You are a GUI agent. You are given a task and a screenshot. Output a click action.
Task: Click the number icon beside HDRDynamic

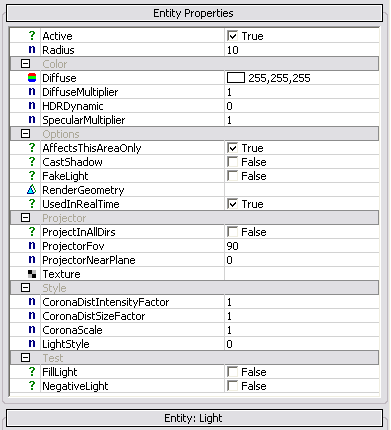(x=32, y=106)
